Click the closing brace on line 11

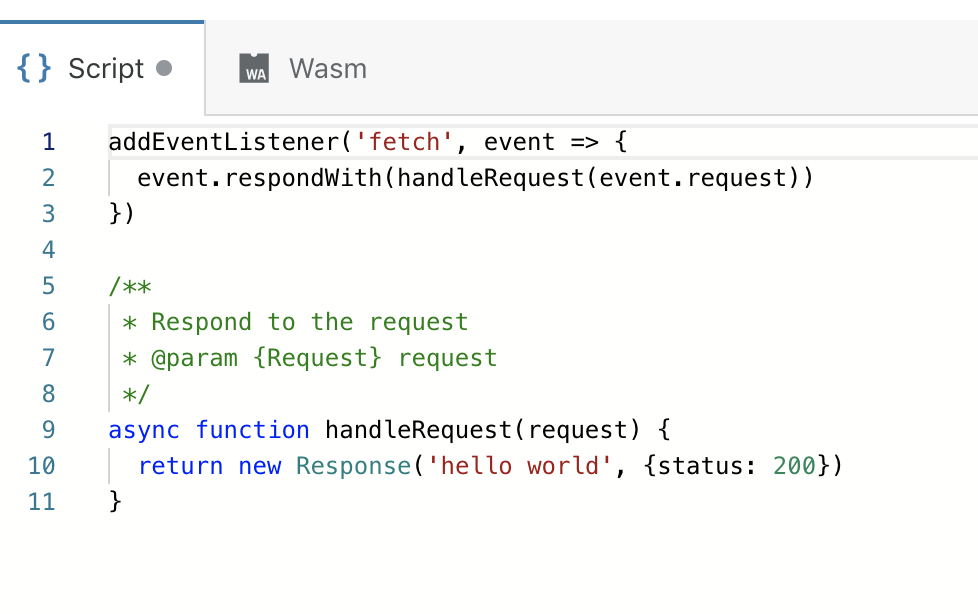pyautogui.click(x=115, y=502)
